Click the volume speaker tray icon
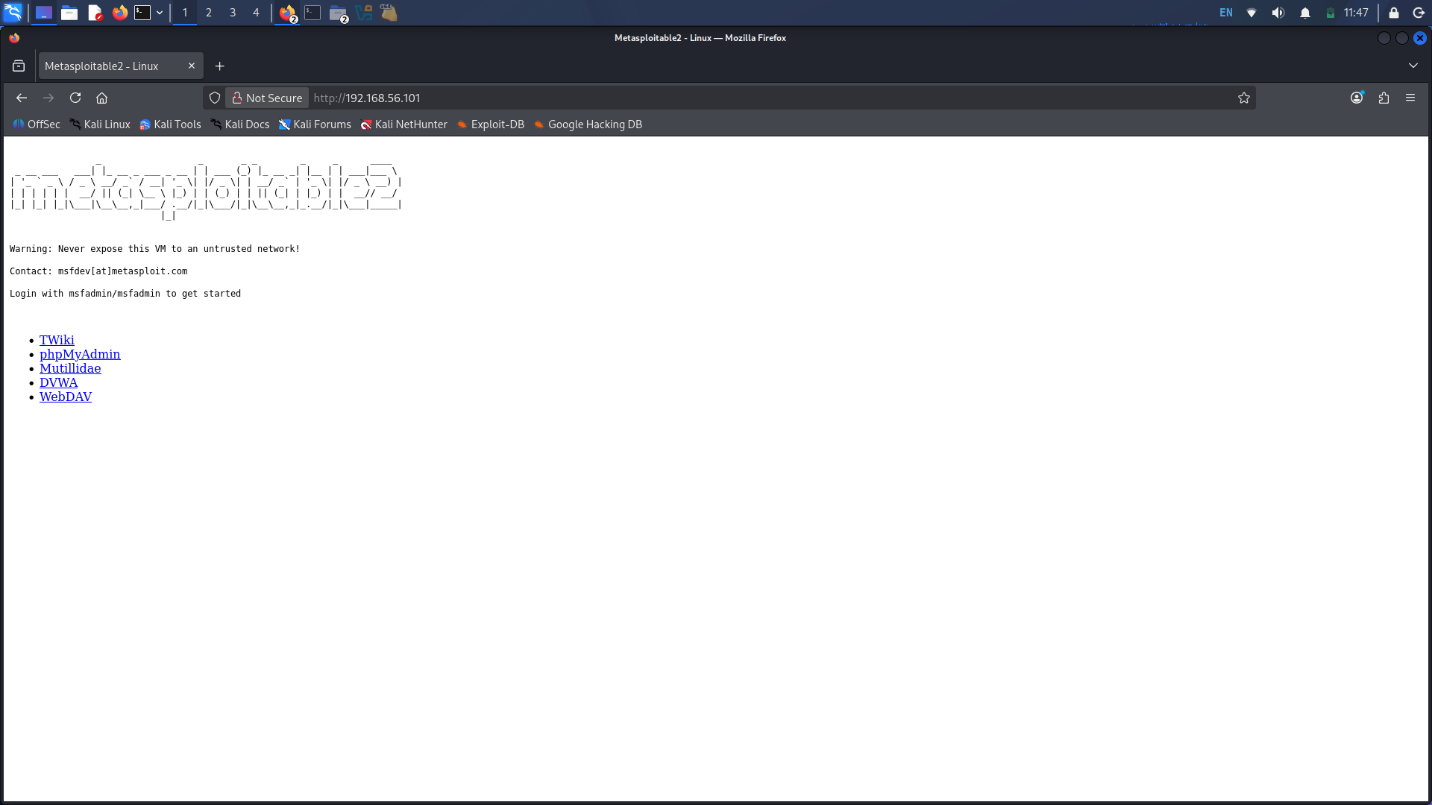 click(1278, 13)
